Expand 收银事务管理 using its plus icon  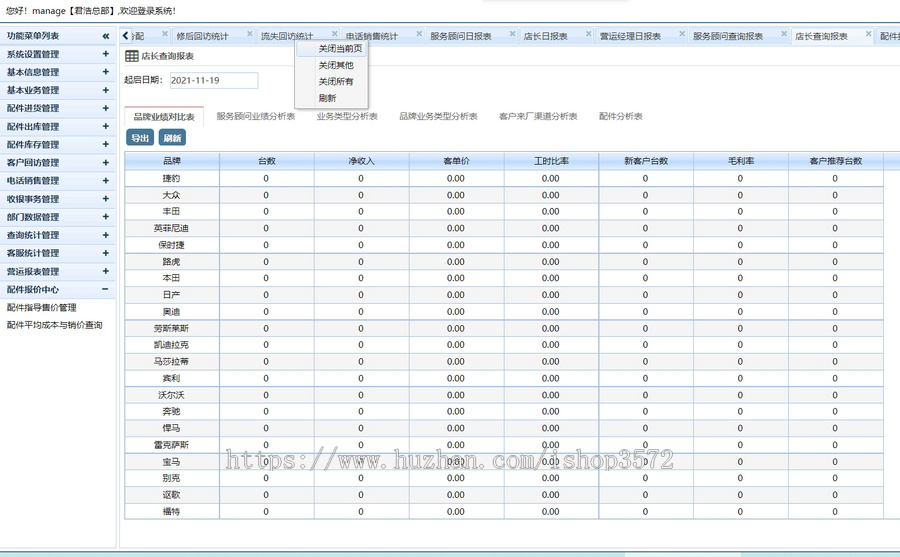pos(106,199)
